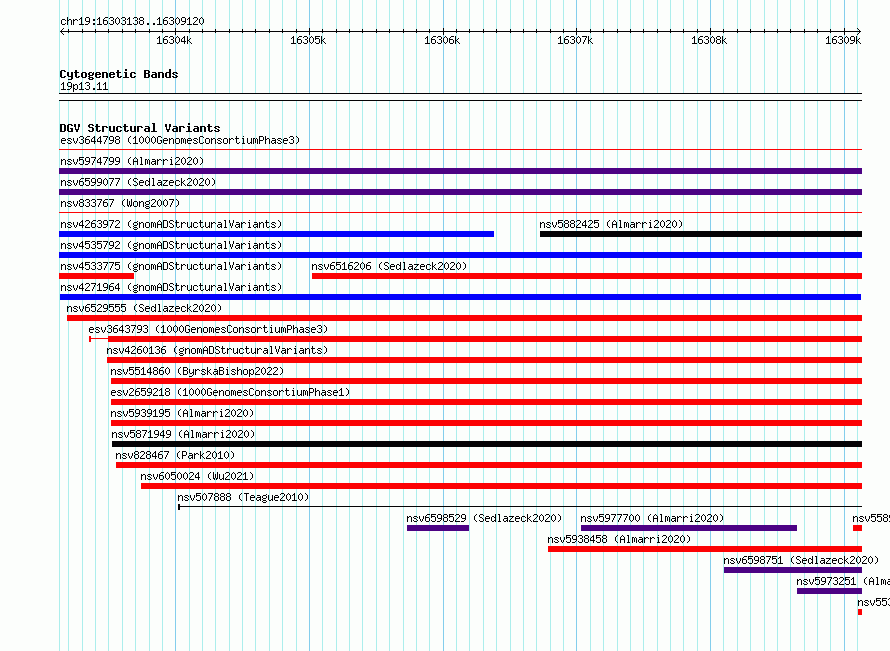The width and height of the screenshot is (890, 651).
Task: Click the esv3643793 1000GenomesConsortiumPhase3 label
Action: tap(208, 329)
